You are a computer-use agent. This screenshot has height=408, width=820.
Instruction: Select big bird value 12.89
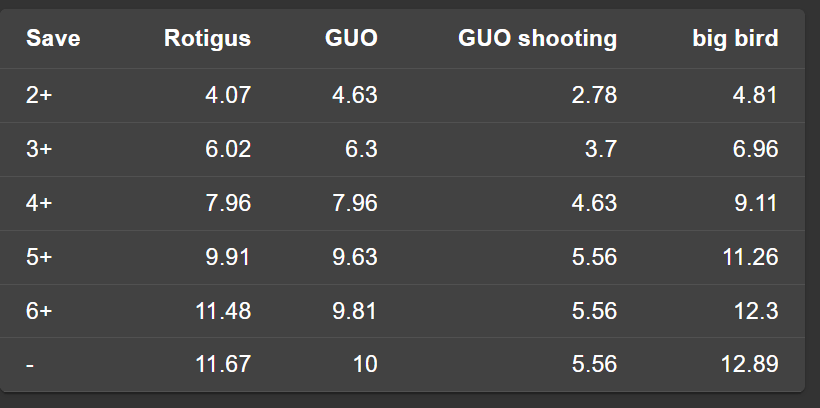[x=749, y=365]
